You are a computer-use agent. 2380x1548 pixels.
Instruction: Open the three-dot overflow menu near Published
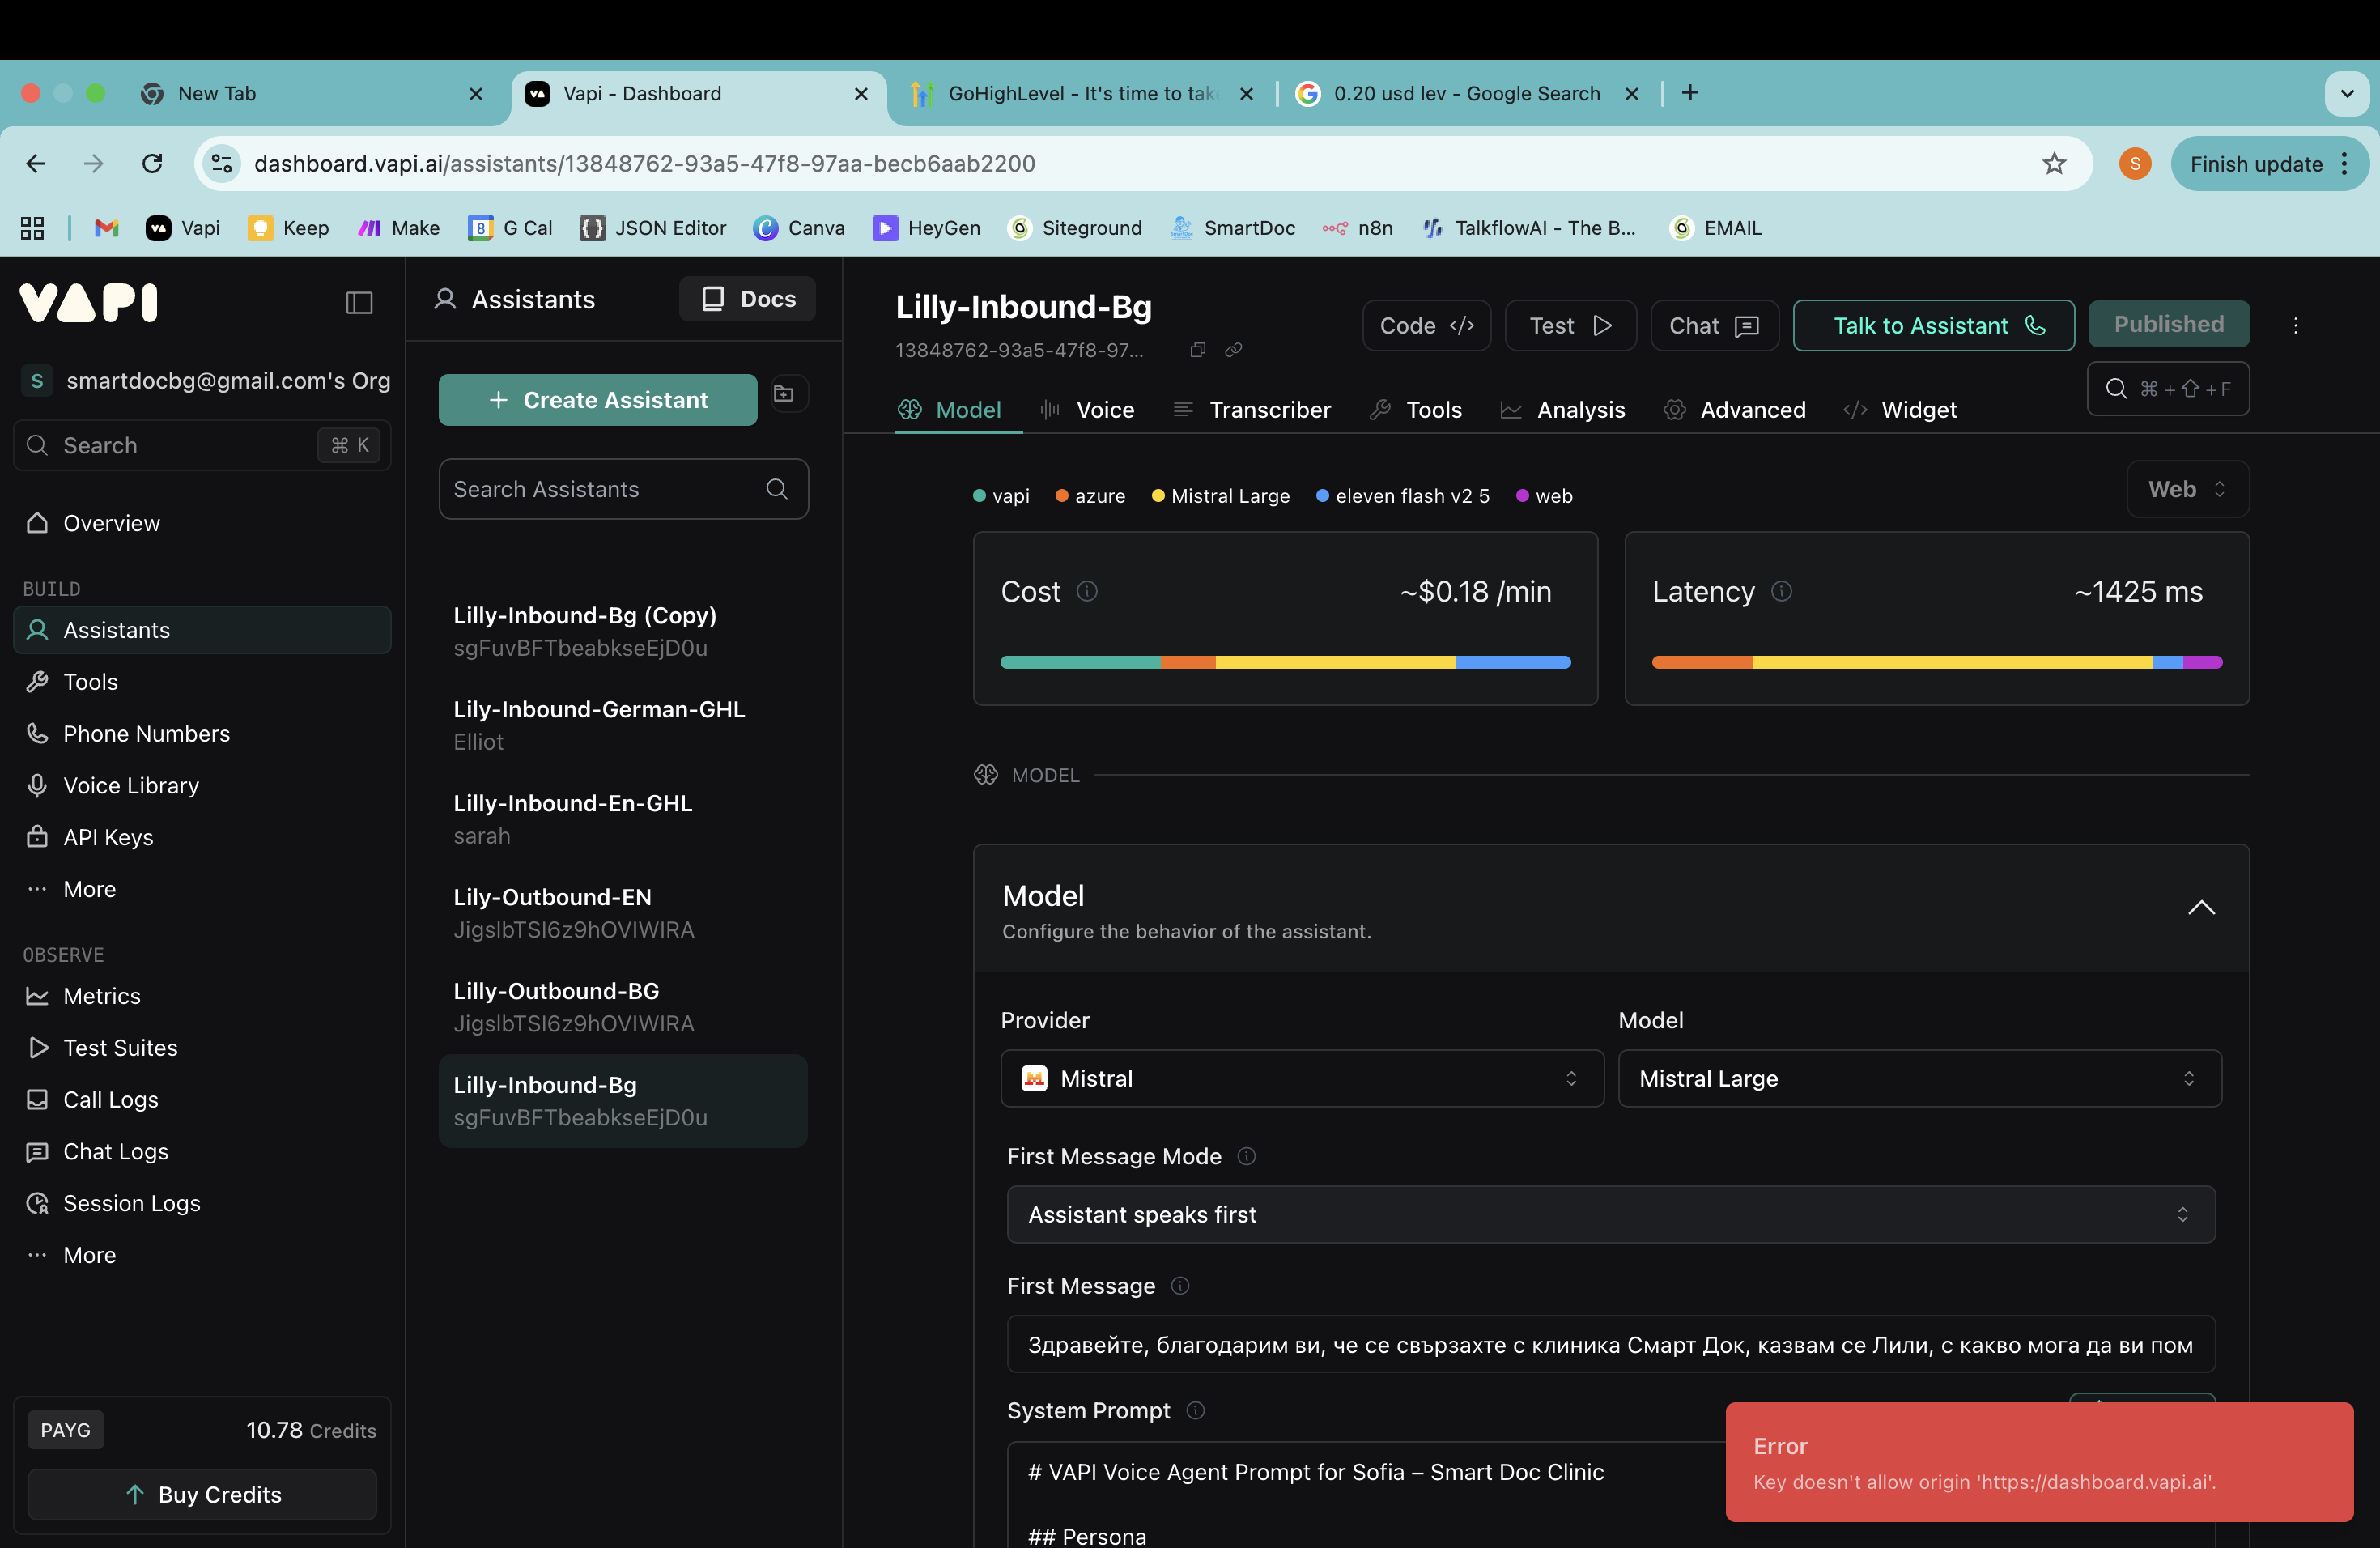coord(2296,324)
